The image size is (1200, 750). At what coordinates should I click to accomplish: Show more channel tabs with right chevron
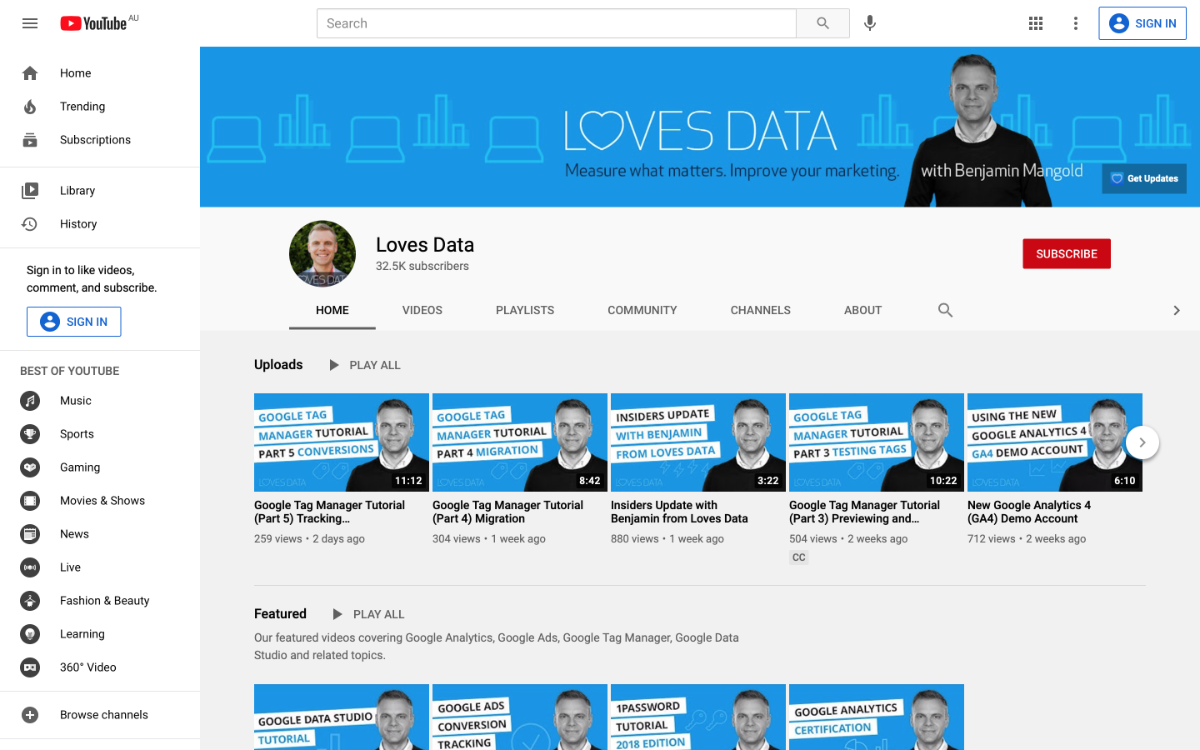click(1177, 311)
